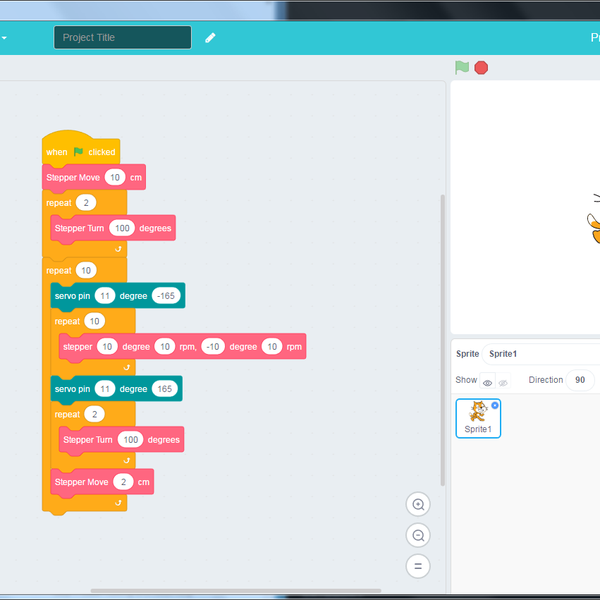Click the Project Title text field
The image size is (600, 600).
122,38
